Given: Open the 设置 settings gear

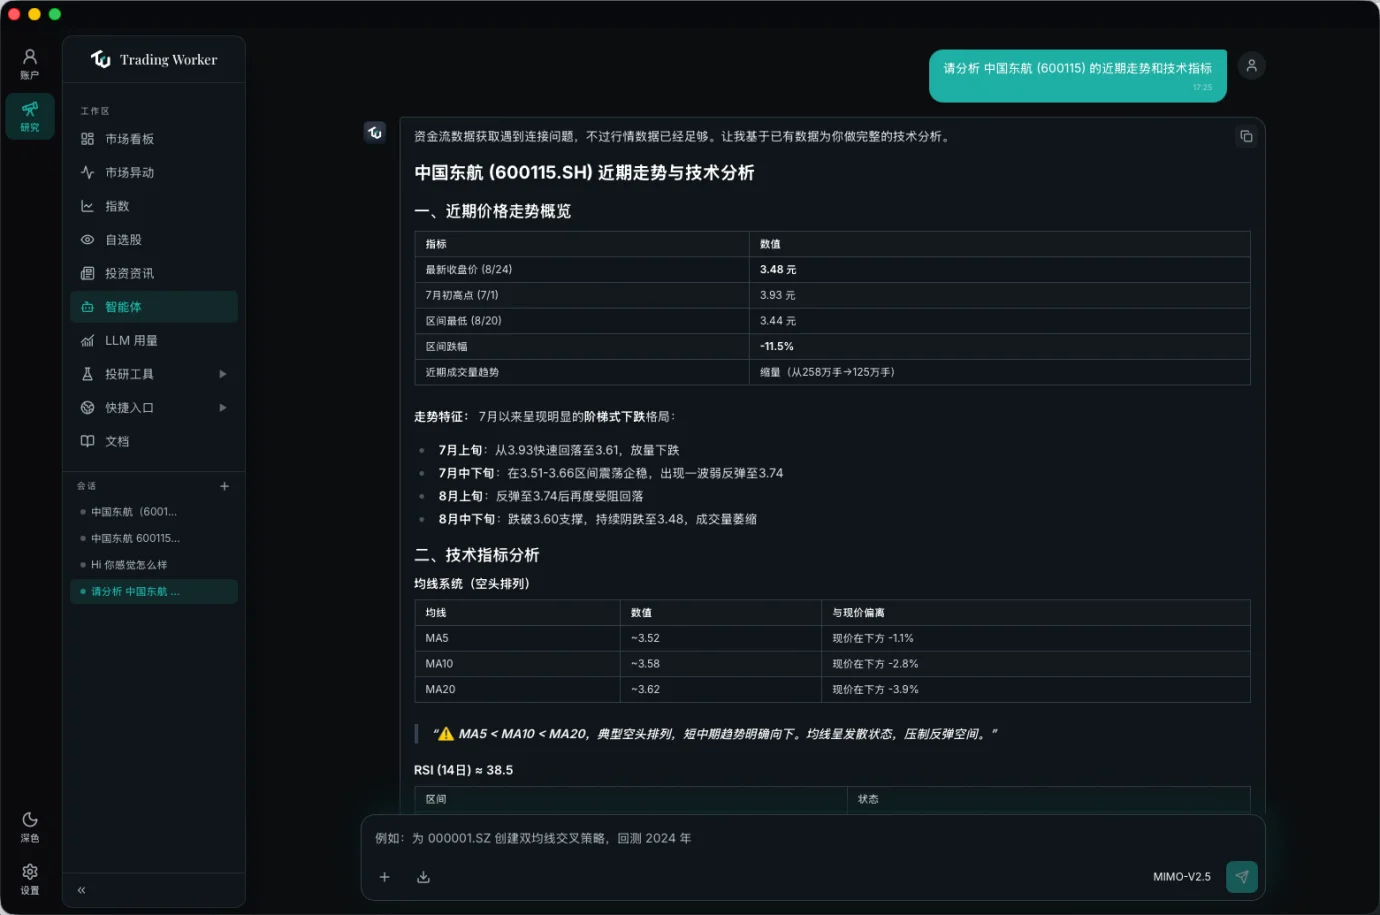Looking at the screenshot, I should click(x=30, y=878).
